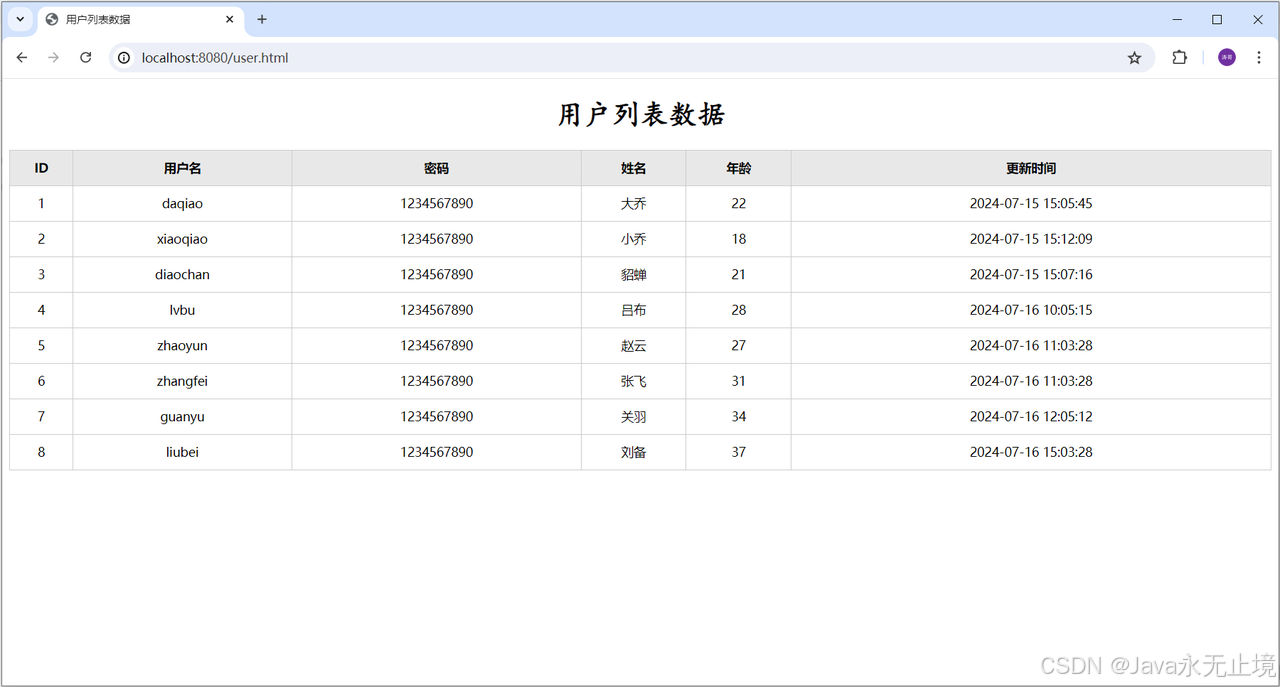Image resolution: width=1280 pixels, height=687 pixels.
Task: Click the name cell 大乔
Action: (x=634, y=204)
